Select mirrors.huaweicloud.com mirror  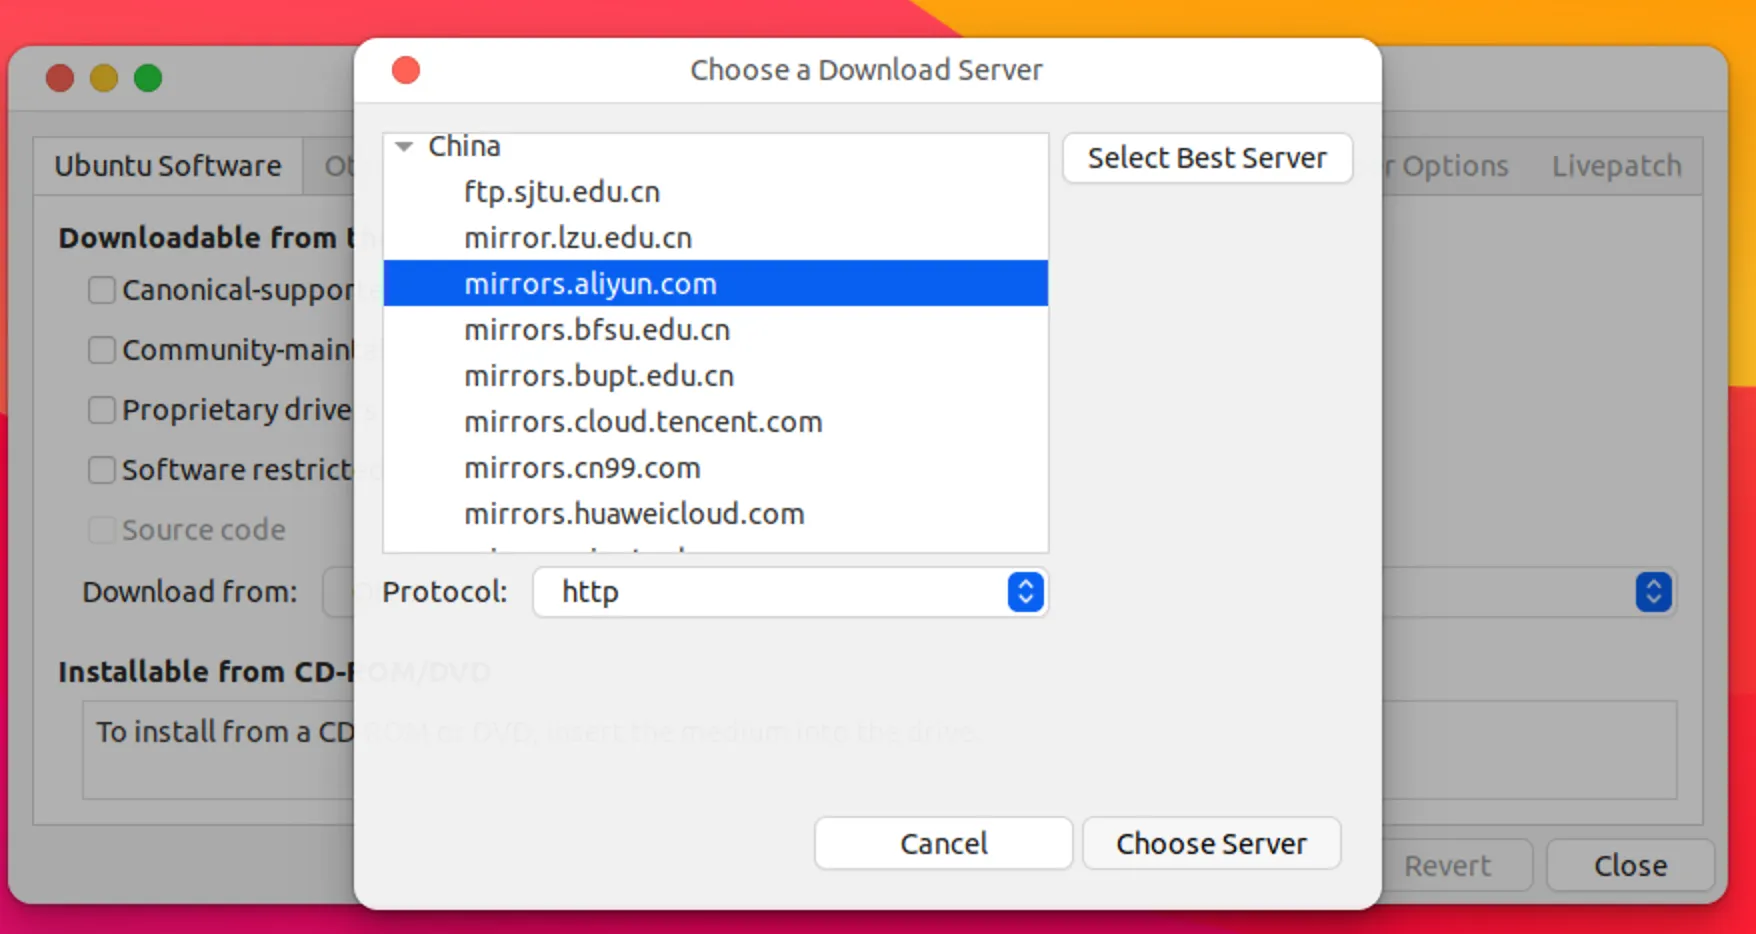633,514
